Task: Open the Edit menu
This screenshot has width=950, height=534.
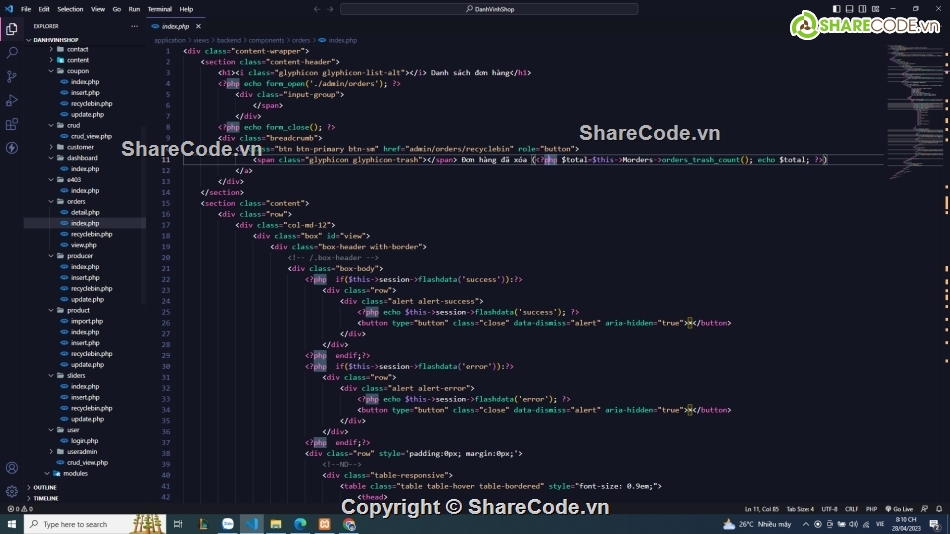Action: click(44, 9)
